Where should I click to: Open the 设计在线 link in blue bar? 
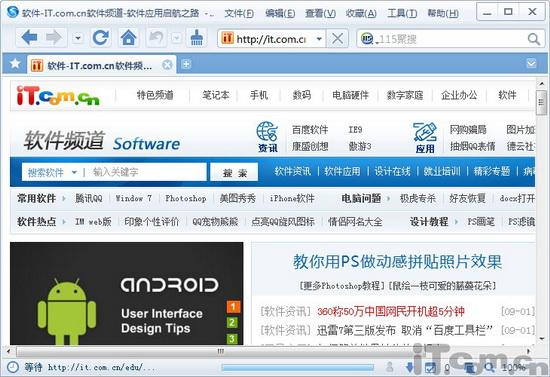click(x=392, y=171)
